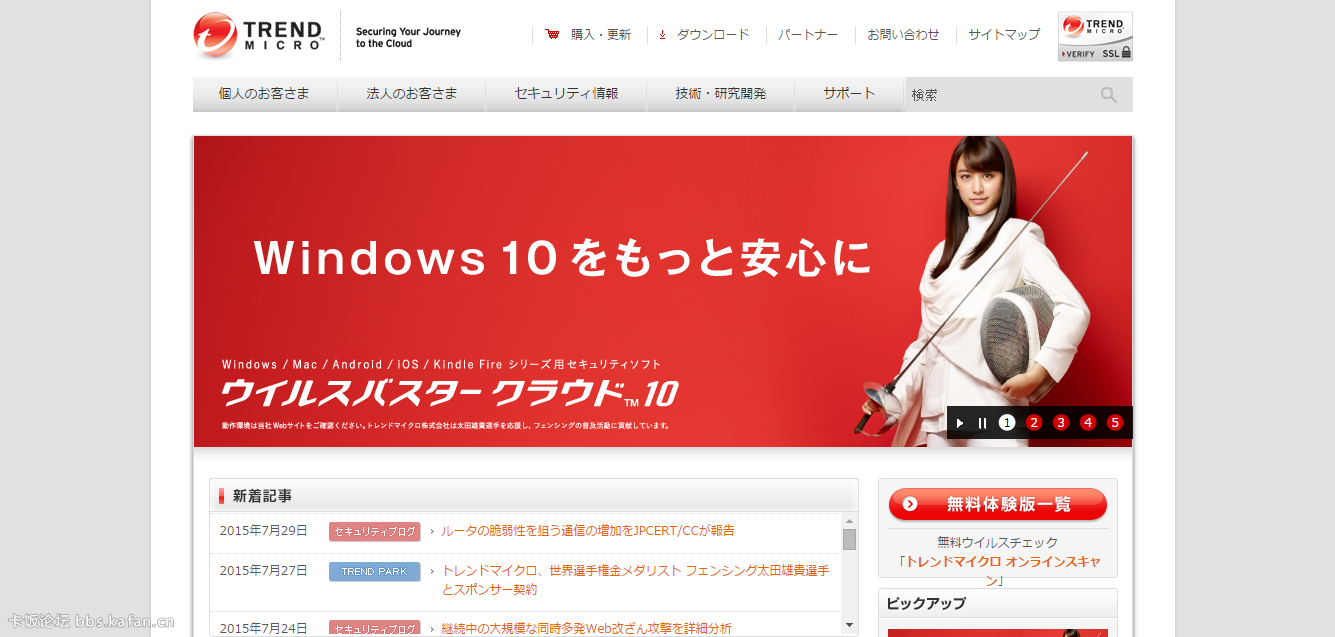The image size is (1335, 637).
Task: Open the 法人のお客さま menu
Action: (x=411, y=94)
